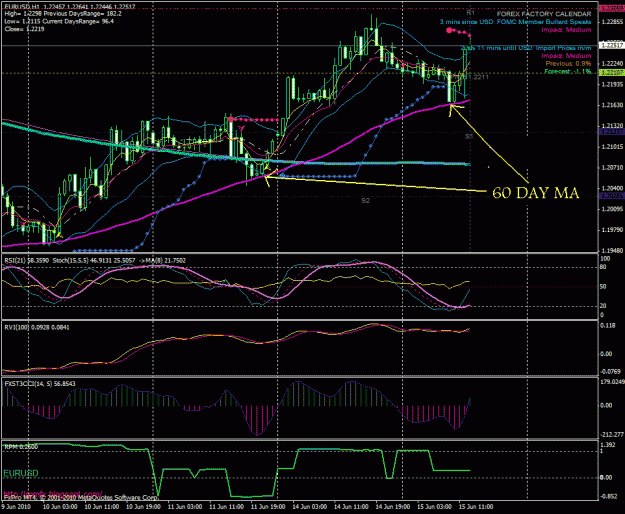Click the 1.20400 price axis value
This screenshot has width=625, height=514.
point(612,188)
